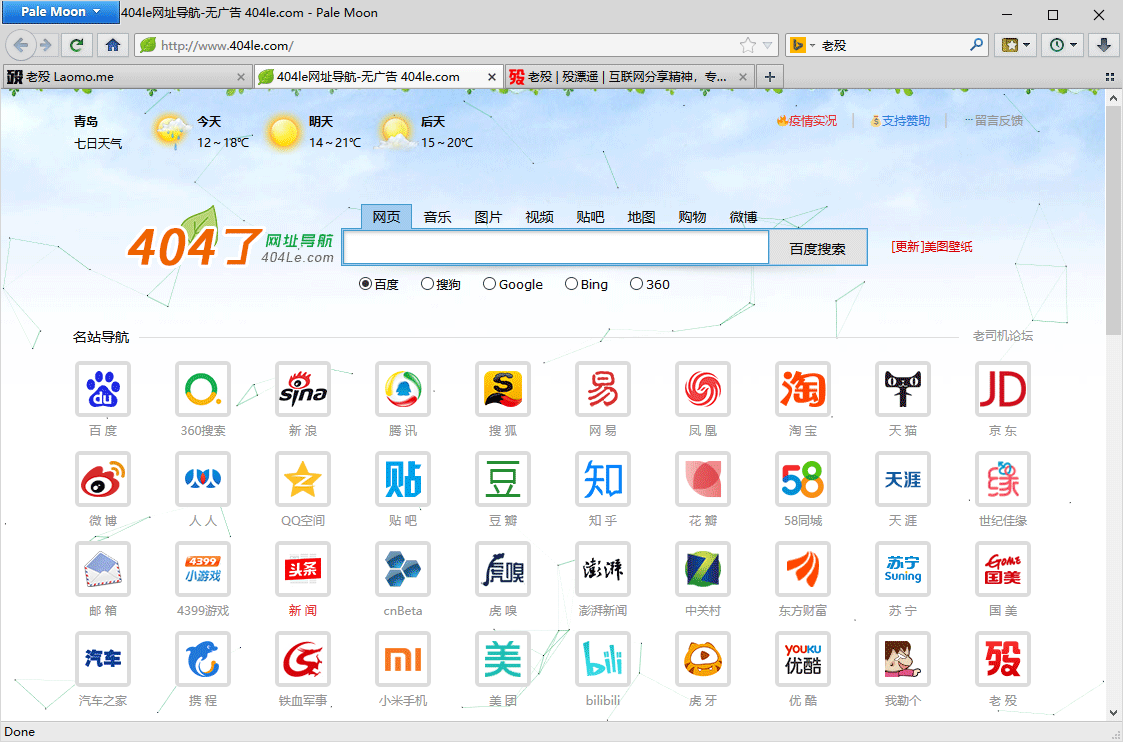Image resolution: width=1123 pixels, height=742 pixels.
Task: Open the history clock dropdown button
Action: [x=1062, y=45]
